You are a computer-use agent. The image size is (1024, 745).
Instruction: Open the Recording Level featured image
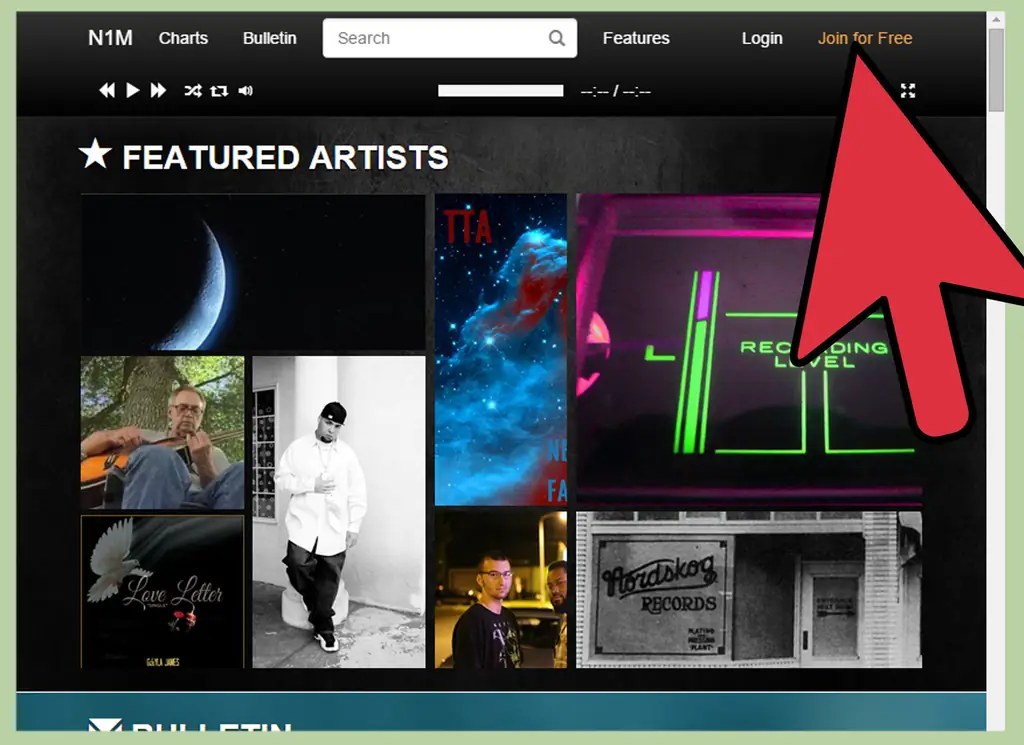pos(749,349)
